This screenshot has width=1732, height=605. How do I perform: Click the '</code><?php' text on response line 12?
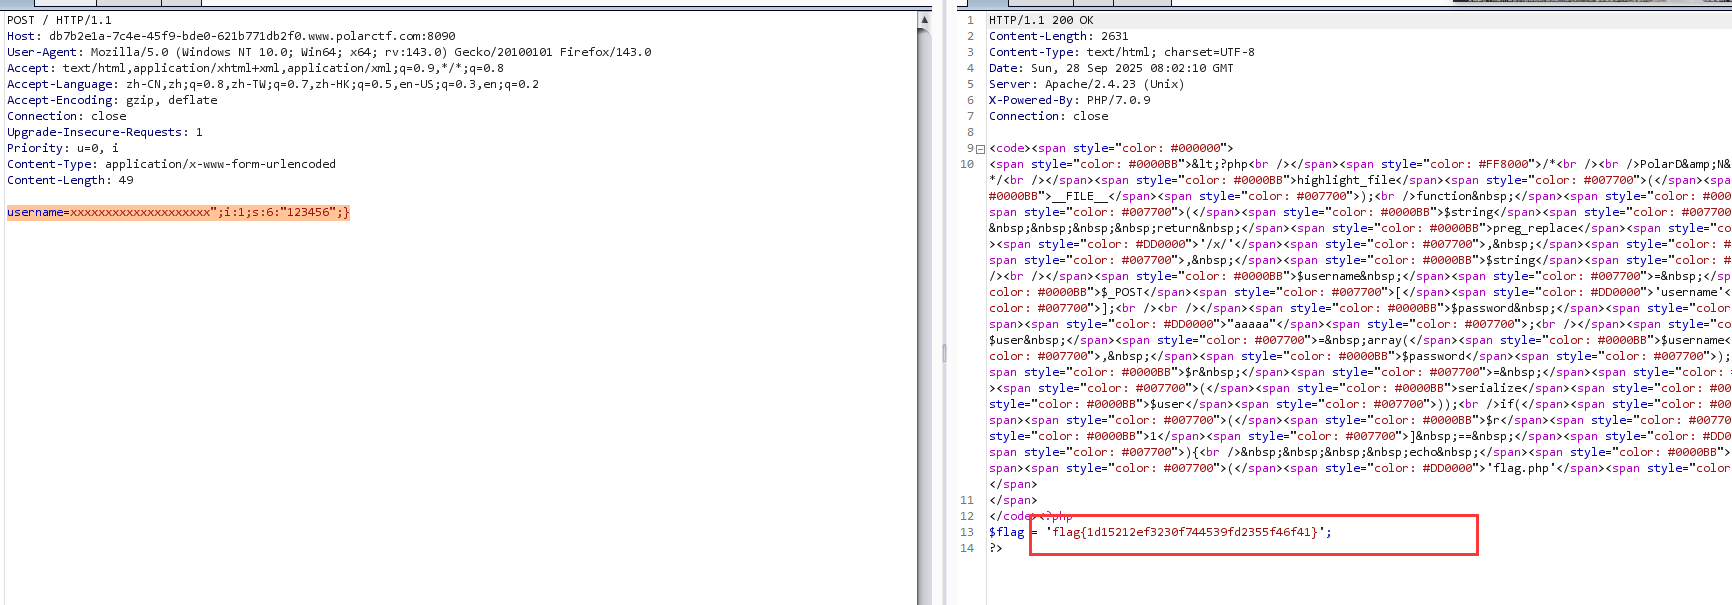1030,516
